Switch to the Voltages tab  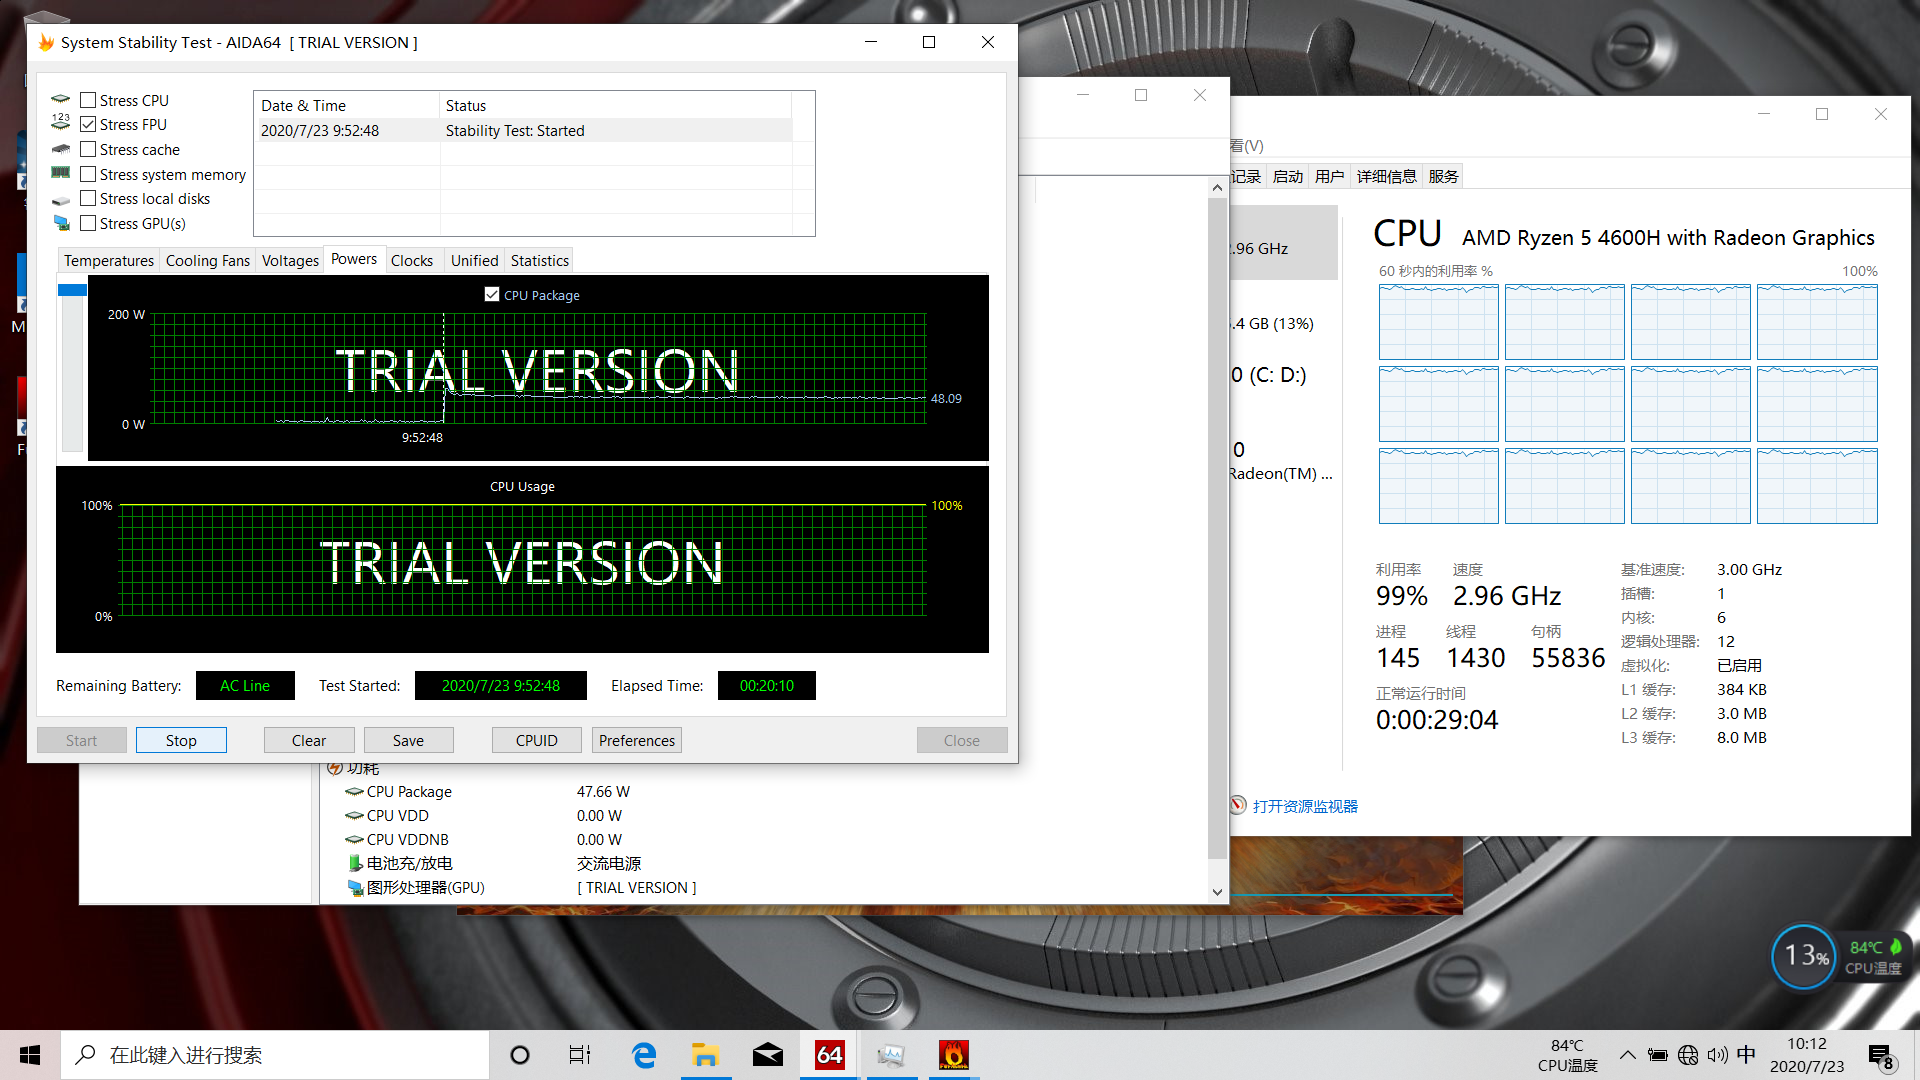[x=290, y=260]
